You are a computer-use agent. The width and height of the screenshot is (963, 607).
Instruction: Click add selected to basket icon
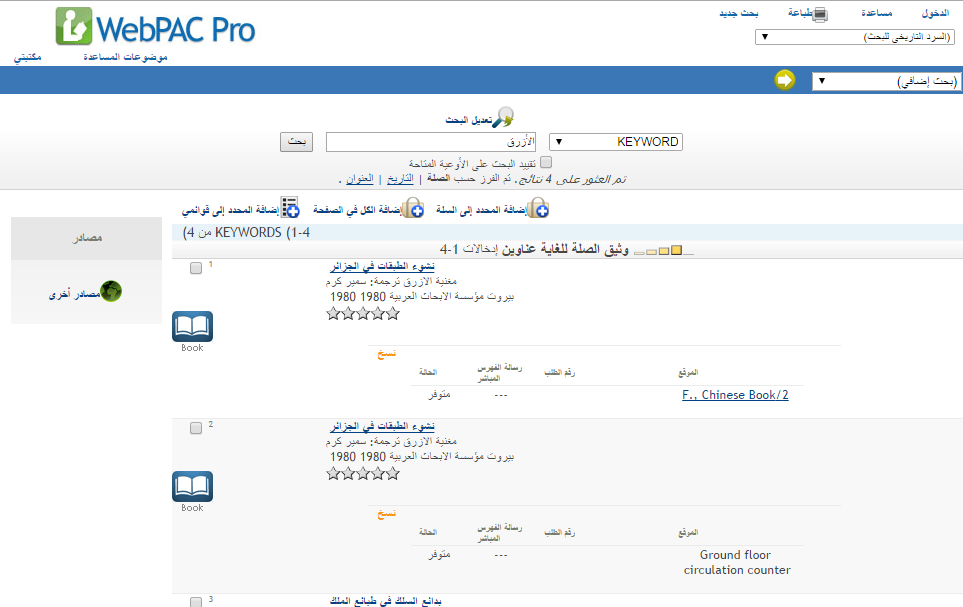coord(538,208)
